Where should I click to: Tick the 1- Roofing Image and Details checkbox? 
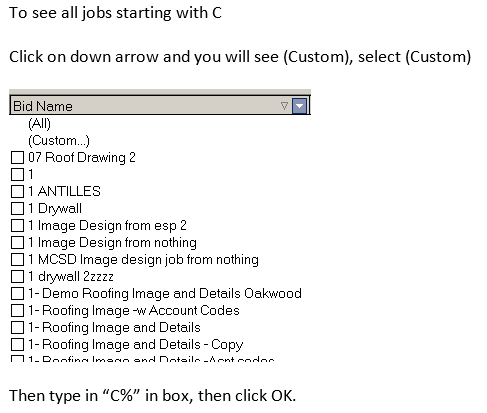[x=17, y=328]
